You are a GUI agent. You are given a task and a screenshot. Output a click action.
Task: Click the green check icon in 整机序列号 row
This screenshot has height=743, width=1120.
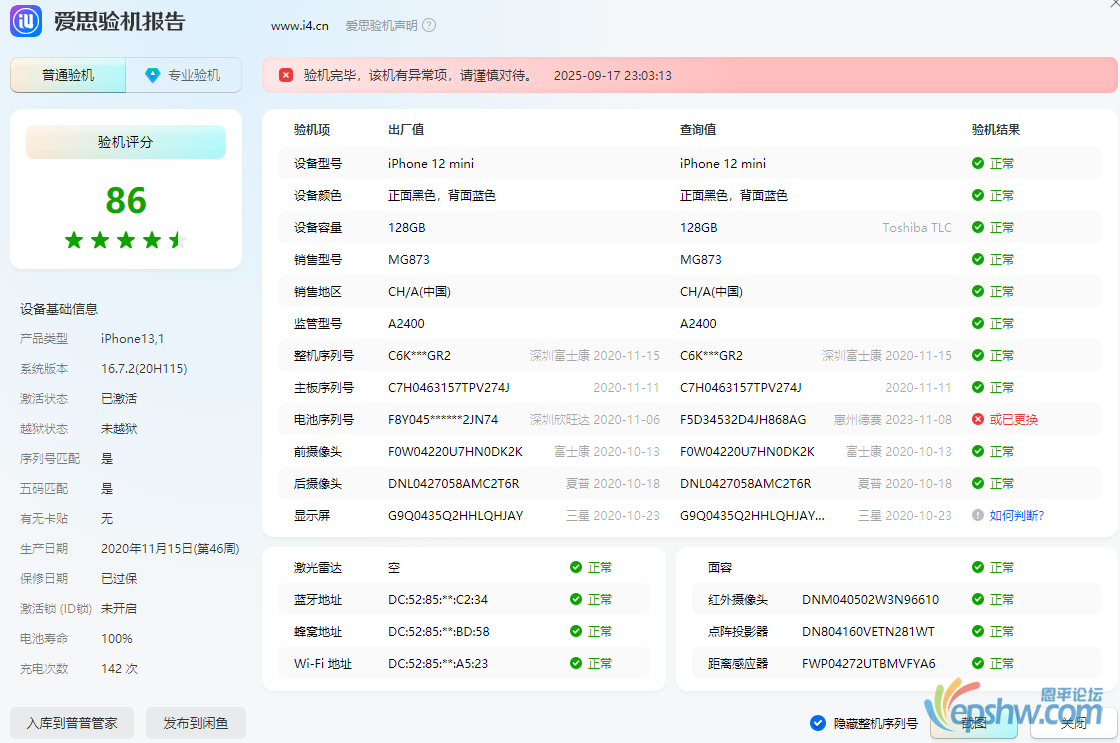point(978,355)
